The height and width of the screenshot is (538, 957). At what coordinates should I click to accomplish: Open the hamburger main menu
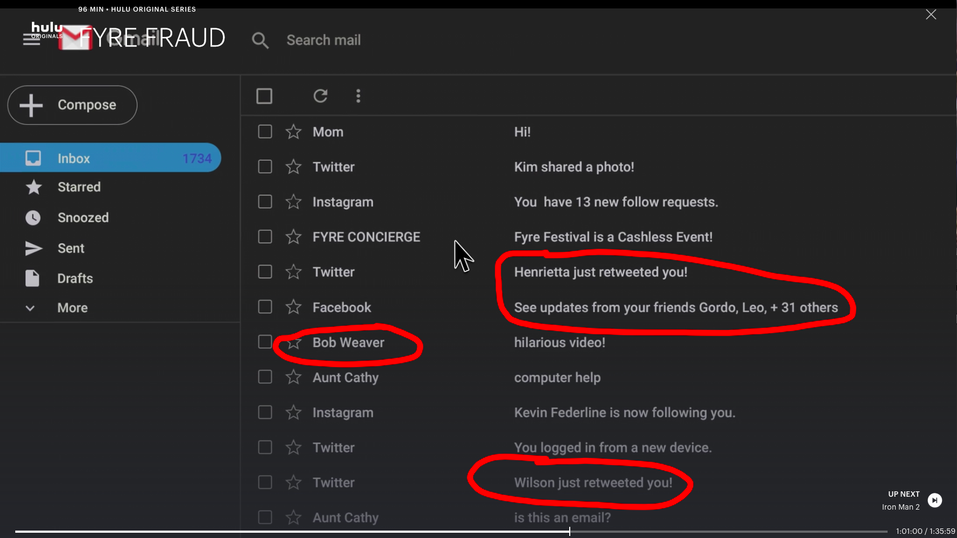(31, 40)
